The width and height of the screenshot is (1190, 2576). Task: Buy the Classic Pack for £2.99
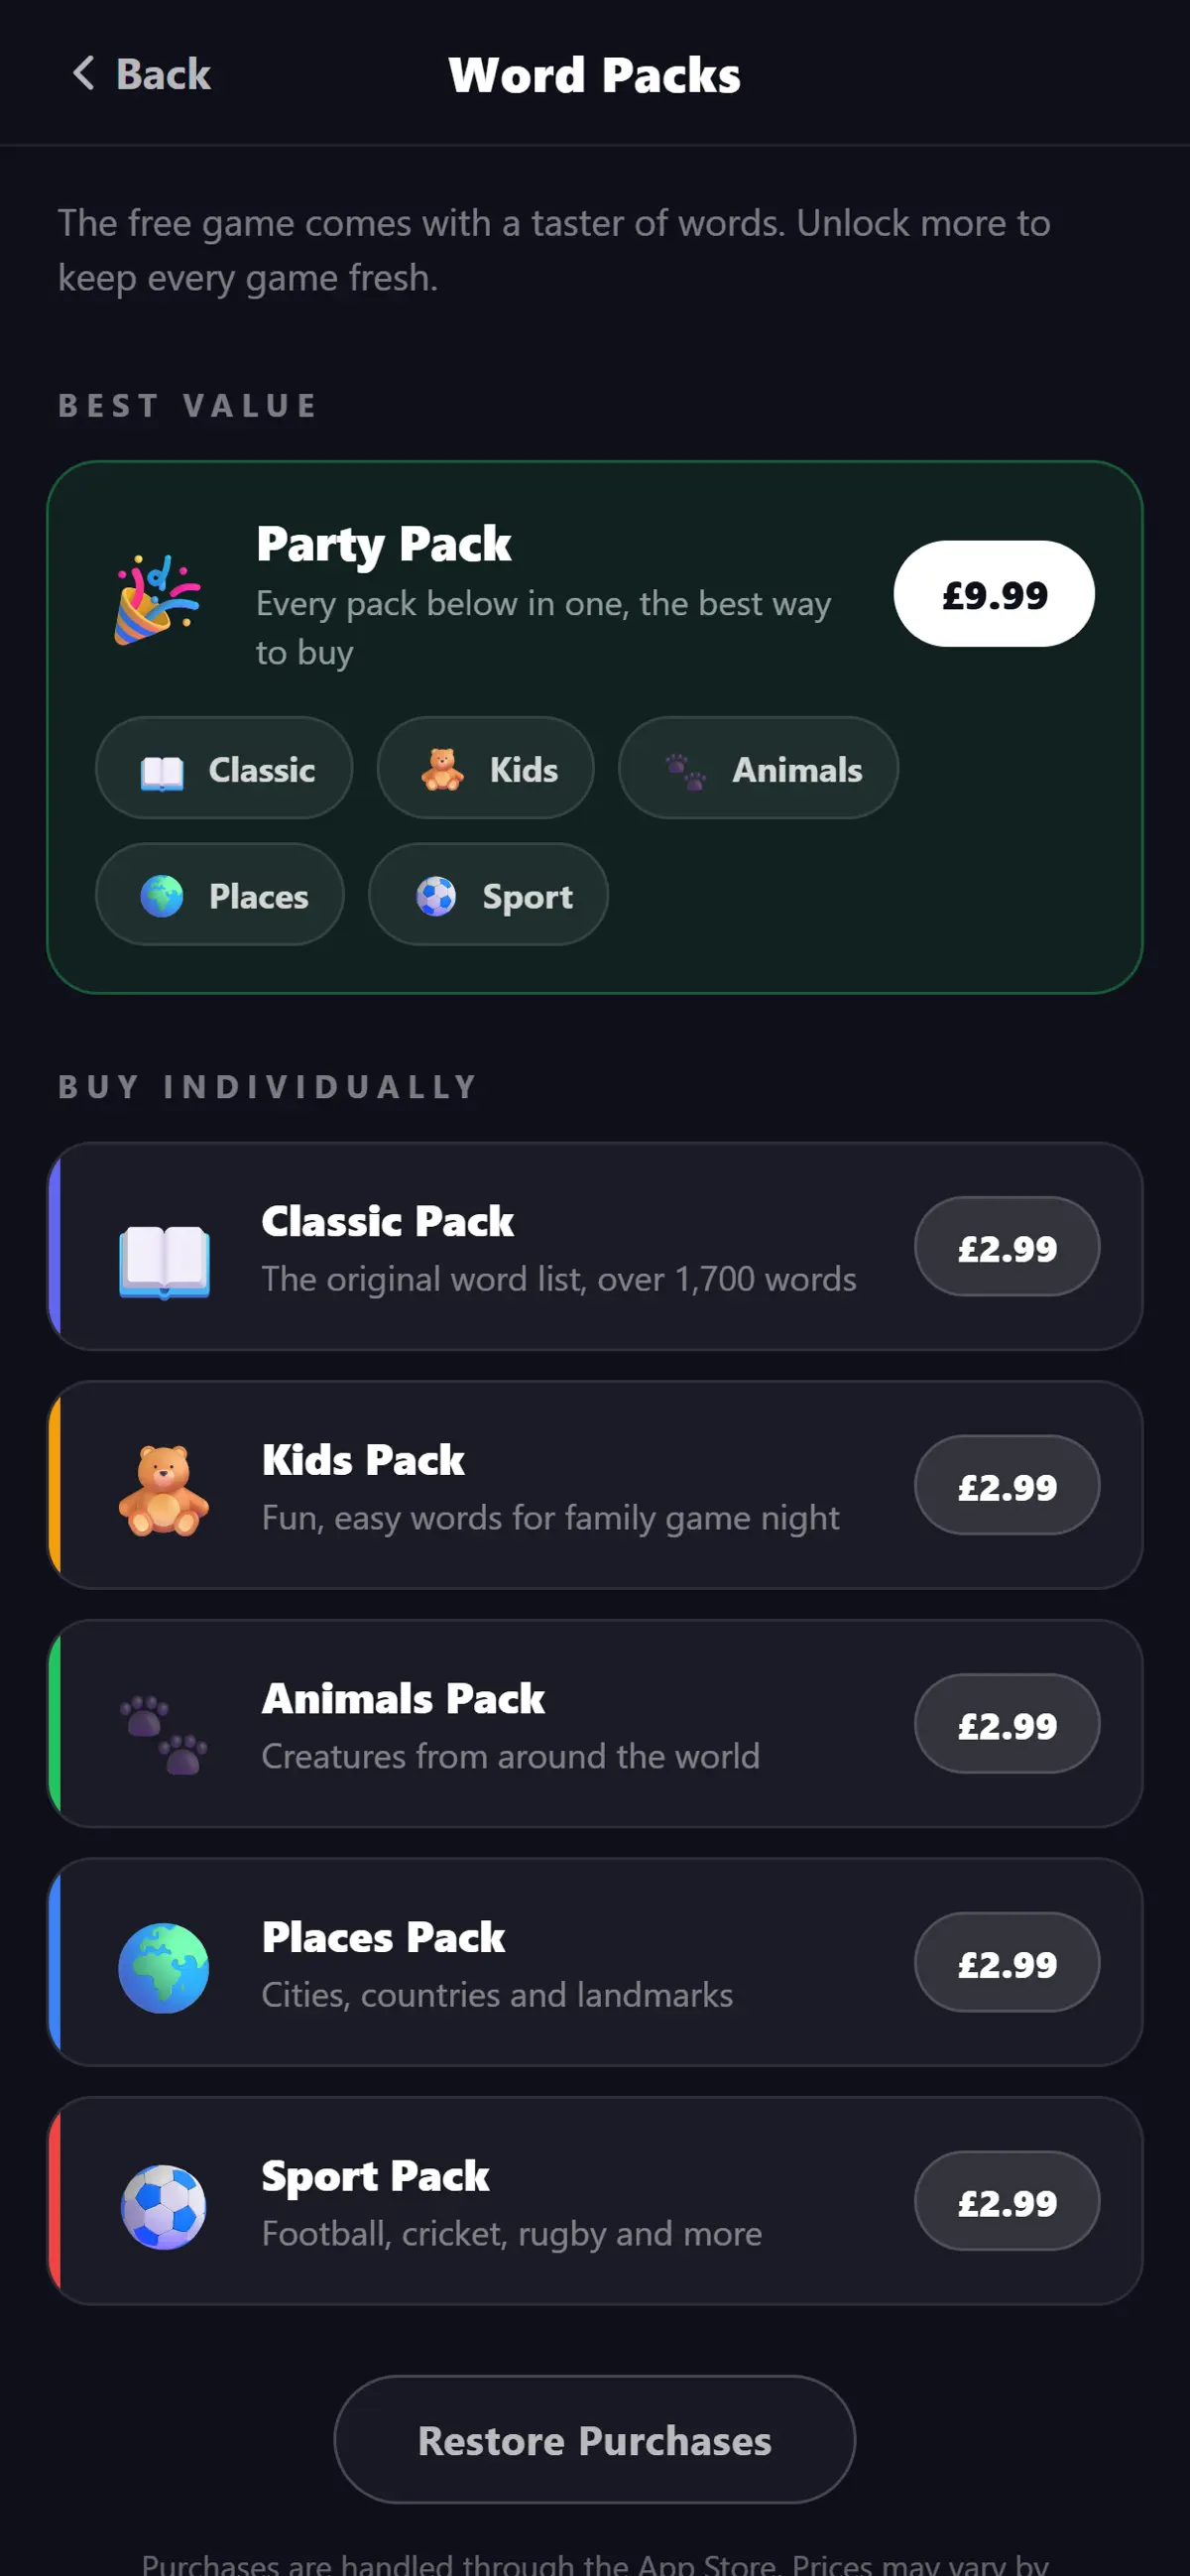click(x=1007, y=1247)
